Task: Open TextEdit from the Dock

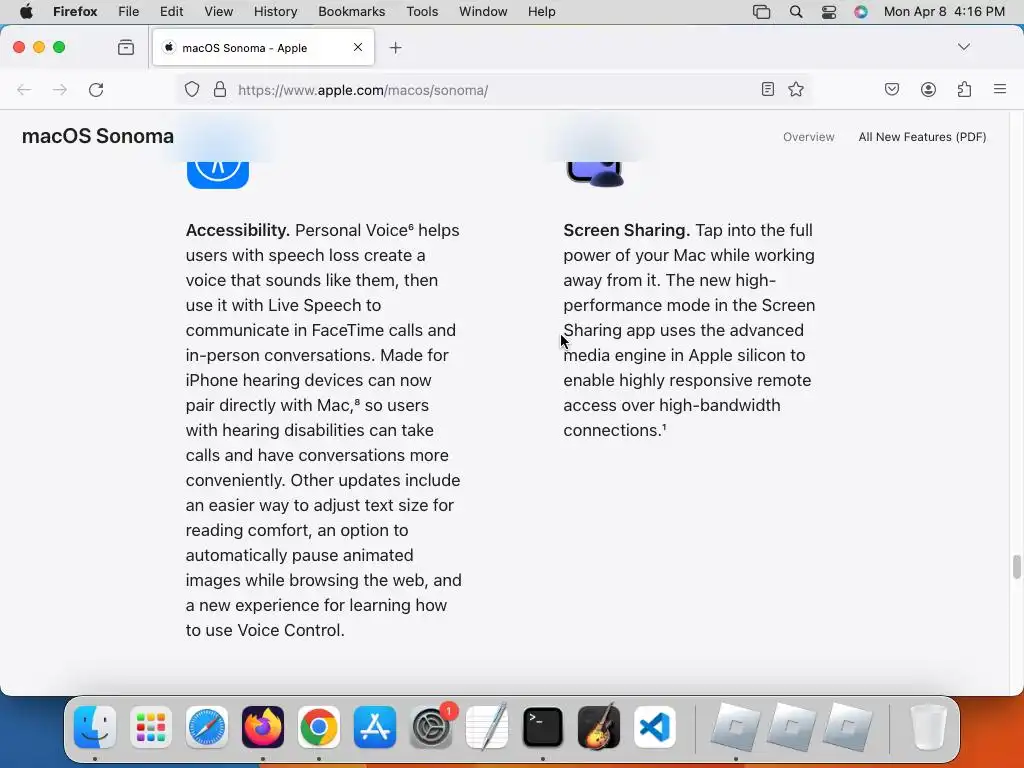Action: 487,727
